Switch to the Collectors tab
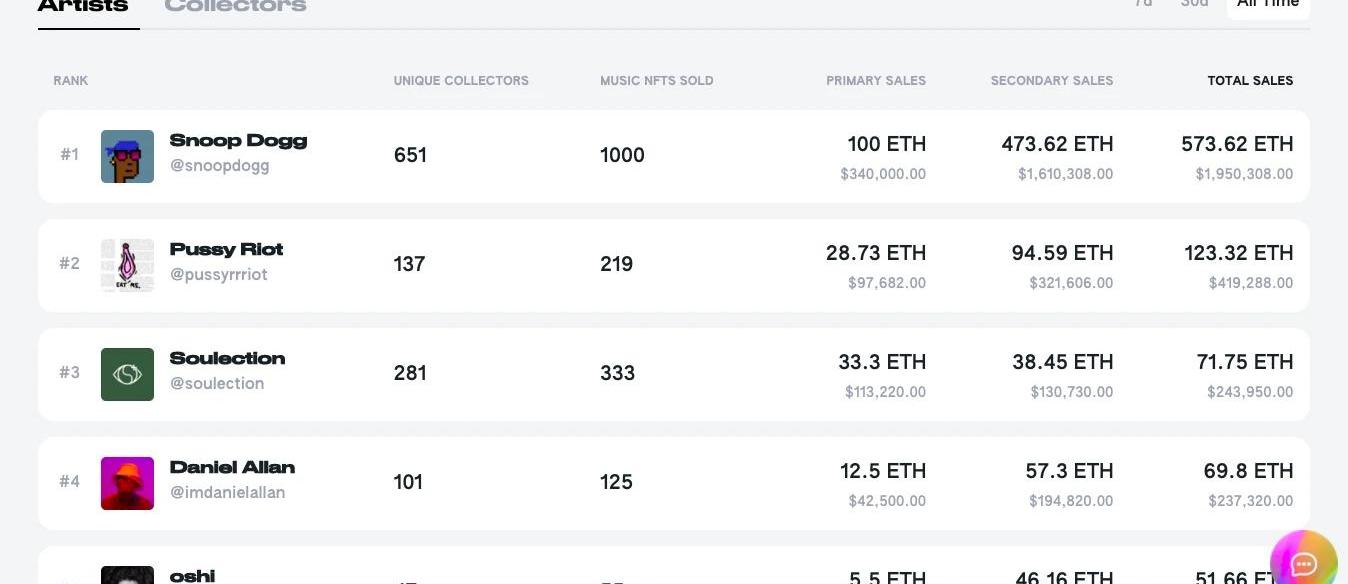 (x=235, y=6)
